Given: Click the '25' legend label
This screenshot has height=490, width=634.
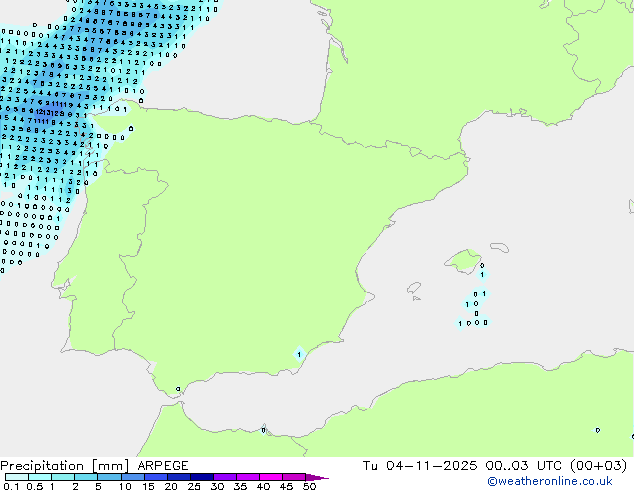Looking at the screenshot, I should click(194, 486).
